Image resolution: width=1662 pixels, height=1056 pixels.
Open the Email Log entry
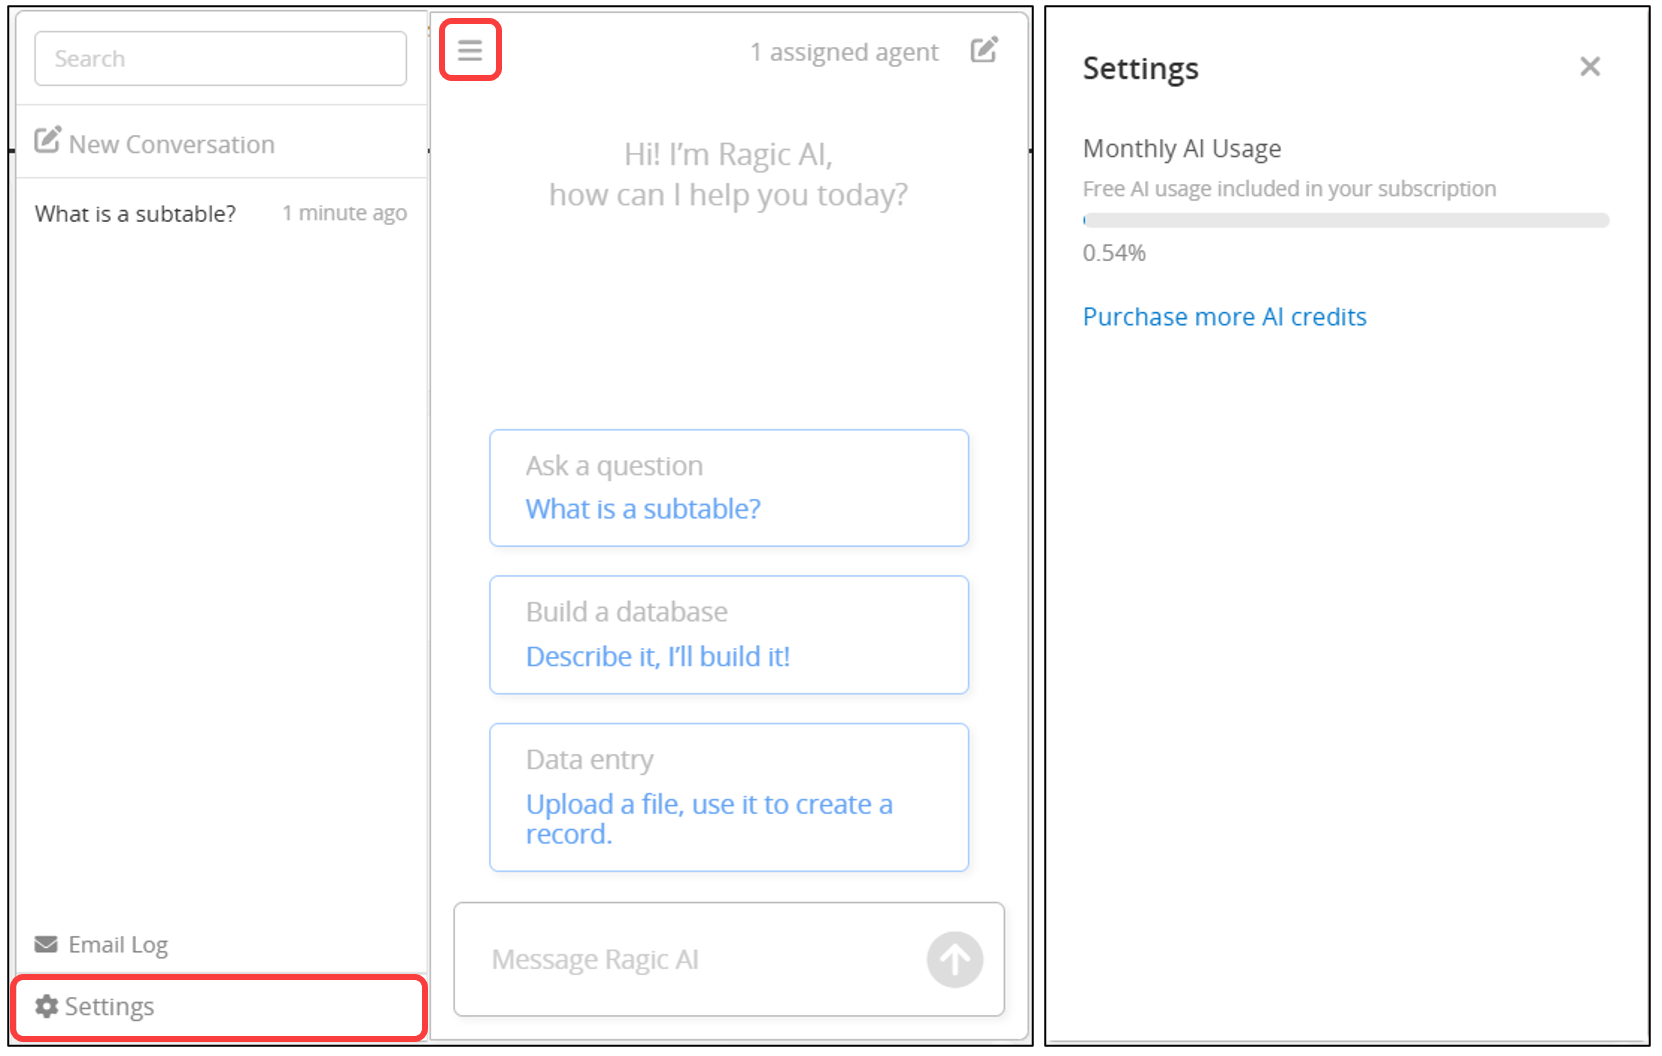click(118, 945)
